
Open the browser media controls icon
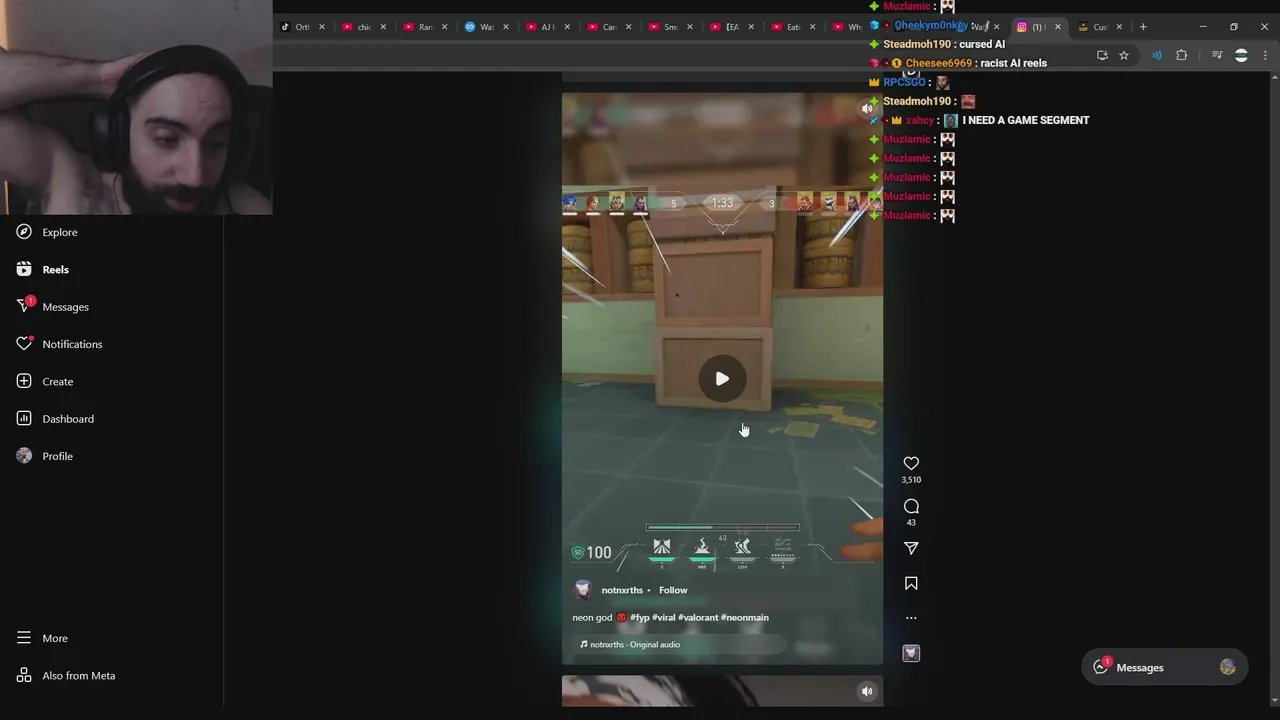[x=1217, y=55]
